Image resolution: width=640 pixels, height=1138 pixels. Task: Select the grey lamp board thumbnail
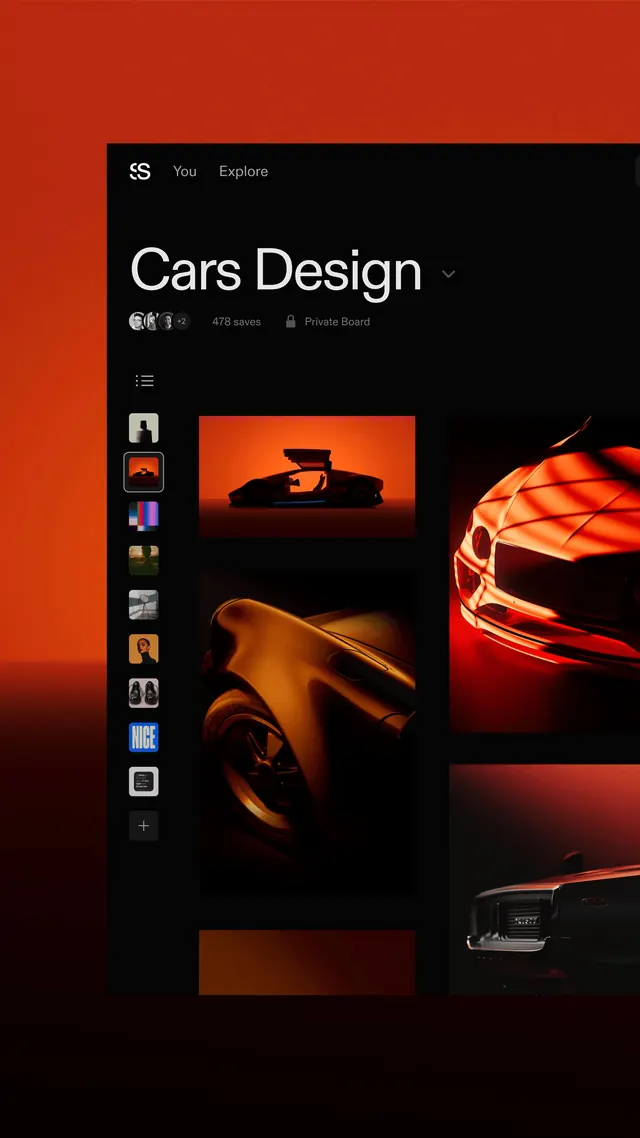(x=144, y=605)
